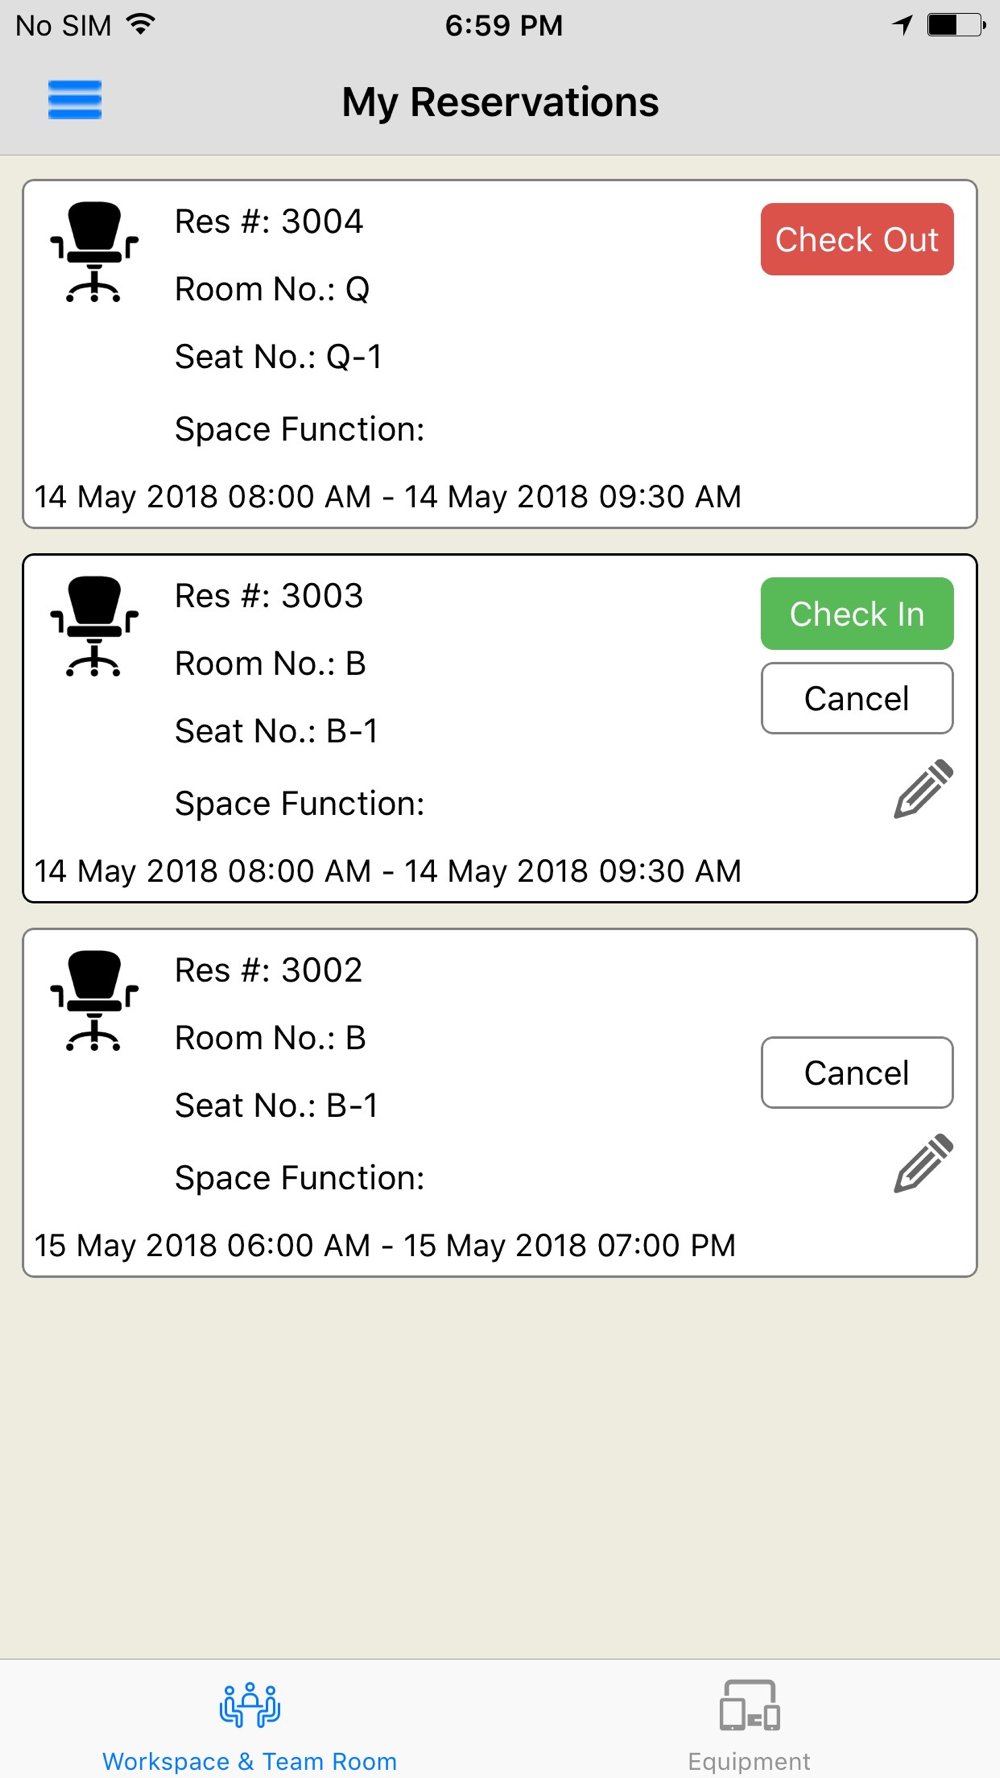Tap the Workspace & Team Room people icon
The image size is (1000, 1778).
(x=250, y=1705)
